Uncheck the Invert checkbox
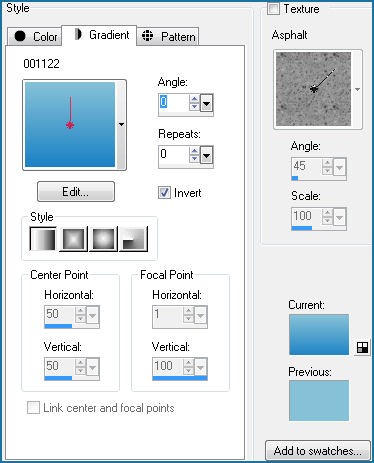Screen dimensions: 374x463 164,193
